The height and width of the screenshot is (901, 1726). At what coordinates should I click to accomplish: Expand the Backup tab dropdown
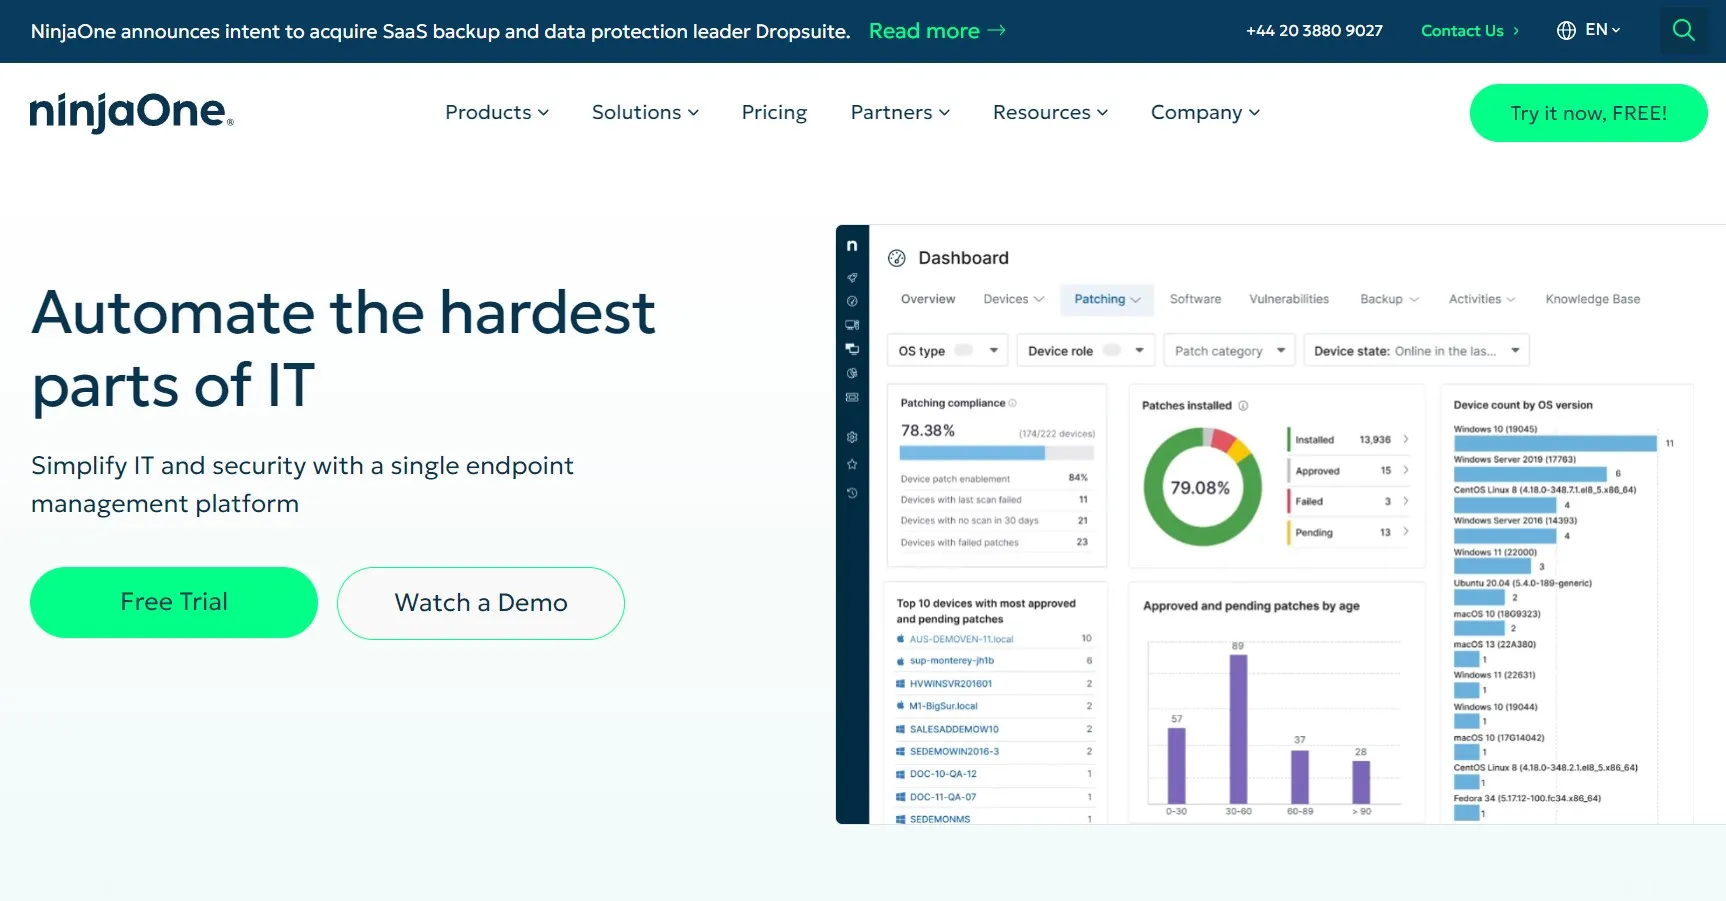coord(1389,299)
